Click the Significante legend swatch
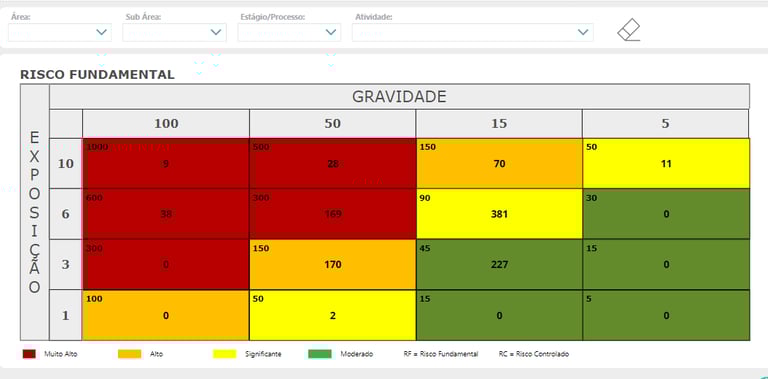The image size is (768, 379). (224, 354)
